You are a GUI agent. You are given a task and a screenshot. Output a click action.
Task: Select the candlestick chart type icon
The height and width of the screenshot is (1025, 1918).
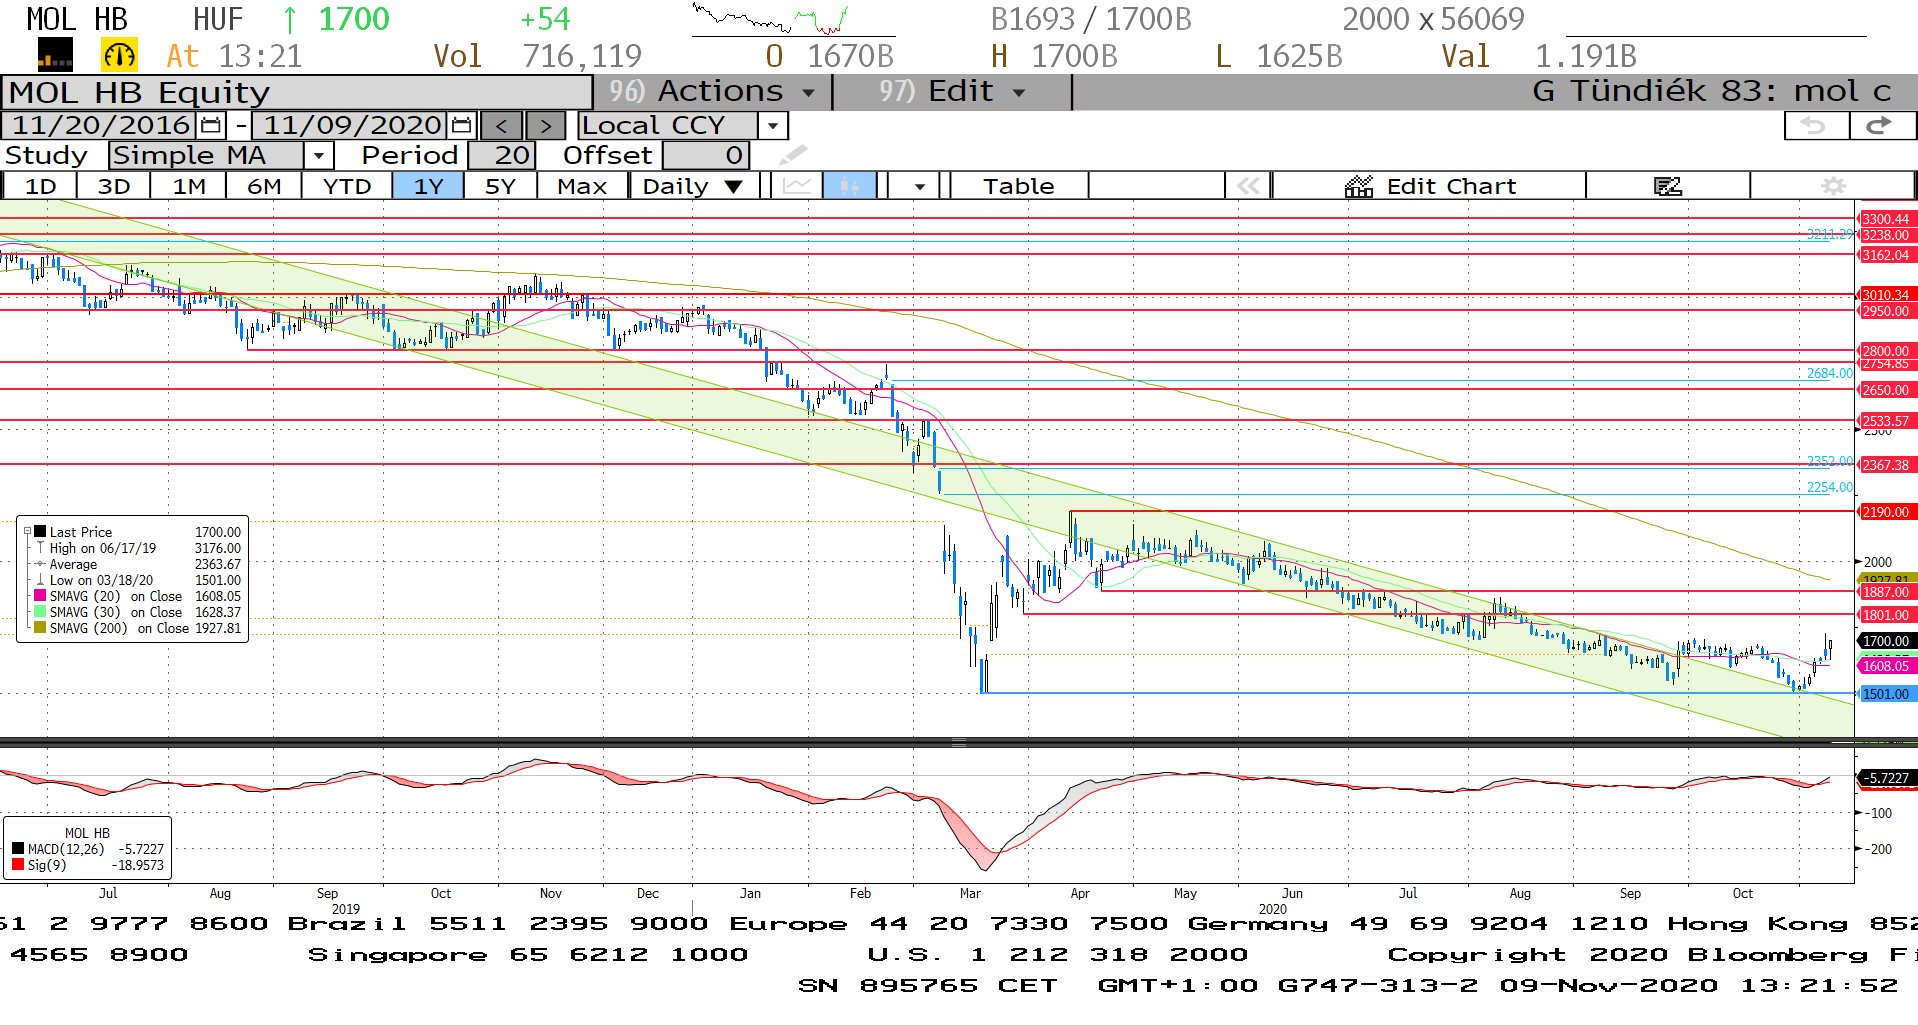[x=849, y=186]
